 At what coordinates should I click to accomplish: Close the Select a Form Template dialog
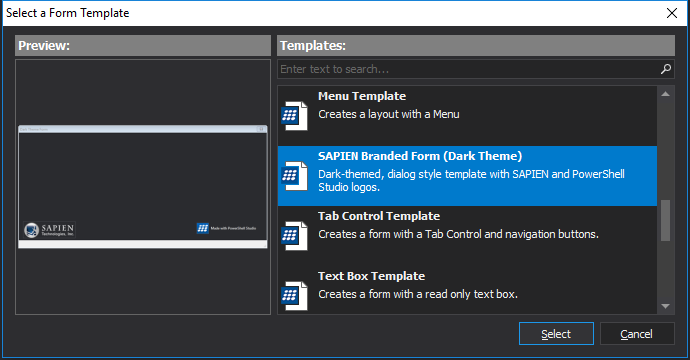point(672,13)
